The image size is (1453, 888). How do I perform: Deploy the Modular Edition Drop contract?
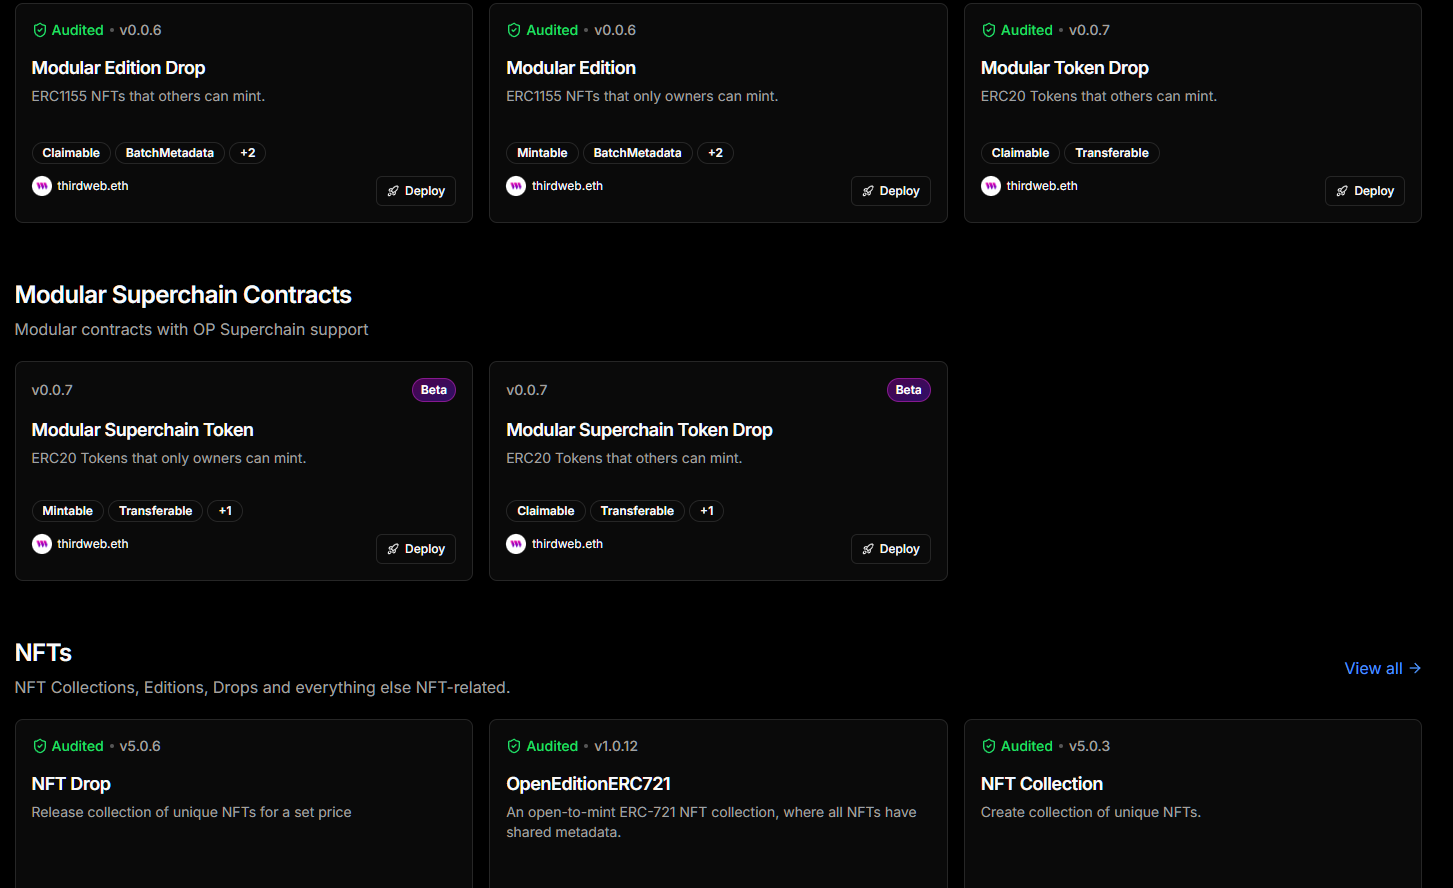click(416, 191)
